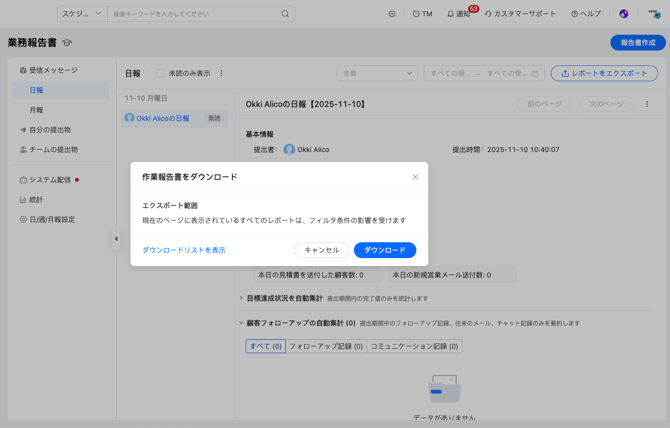Open 日/週/月報設定 in sidebar
Screen dimensions: 670x428
click(x=47, y=220)
